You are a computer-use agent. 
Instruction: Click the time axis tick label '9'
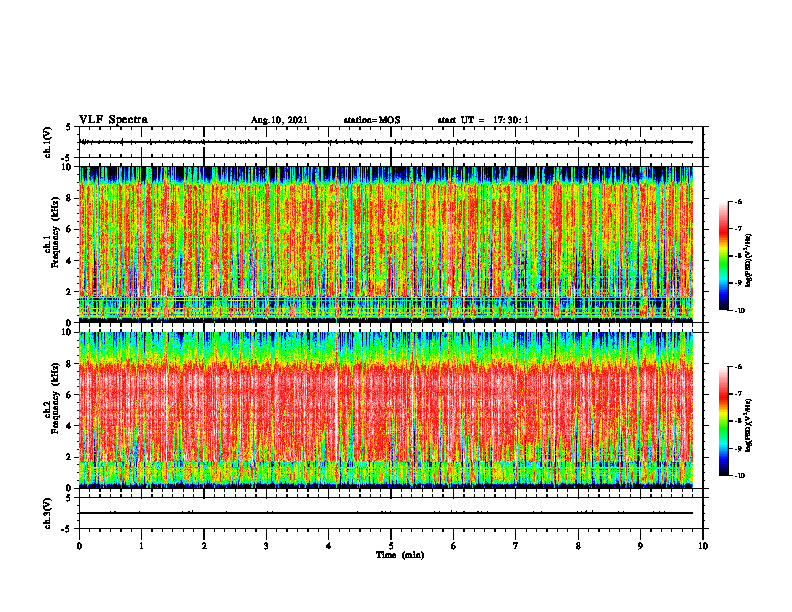pyautogui.click(x=640, y=546)
